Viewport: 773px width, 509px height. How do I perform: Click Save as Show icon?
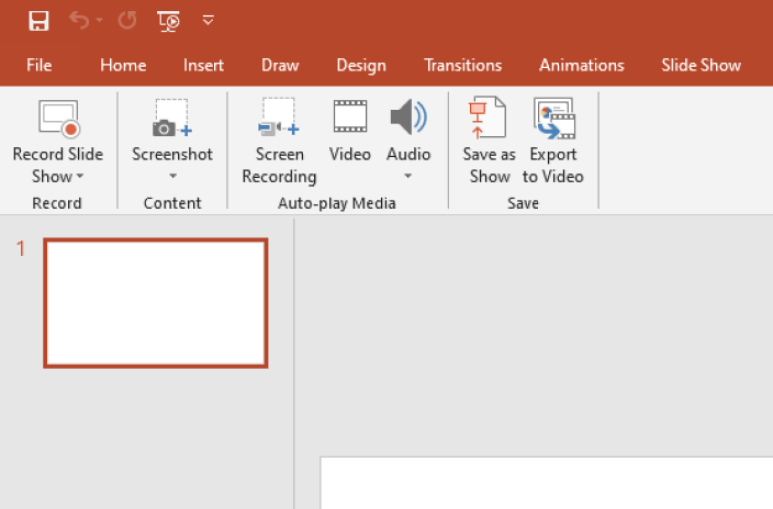[x=487, y=117]
